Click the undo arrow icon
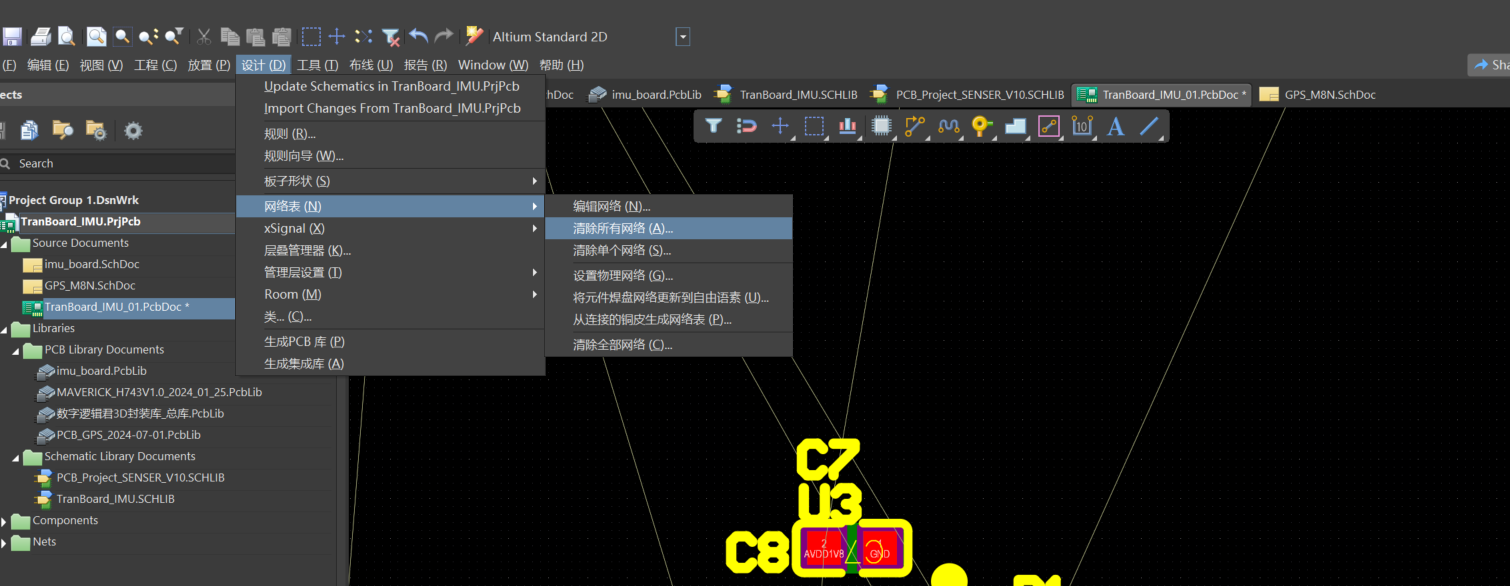Viewport: 1510px width, 586px height. [x=418, y=36]
